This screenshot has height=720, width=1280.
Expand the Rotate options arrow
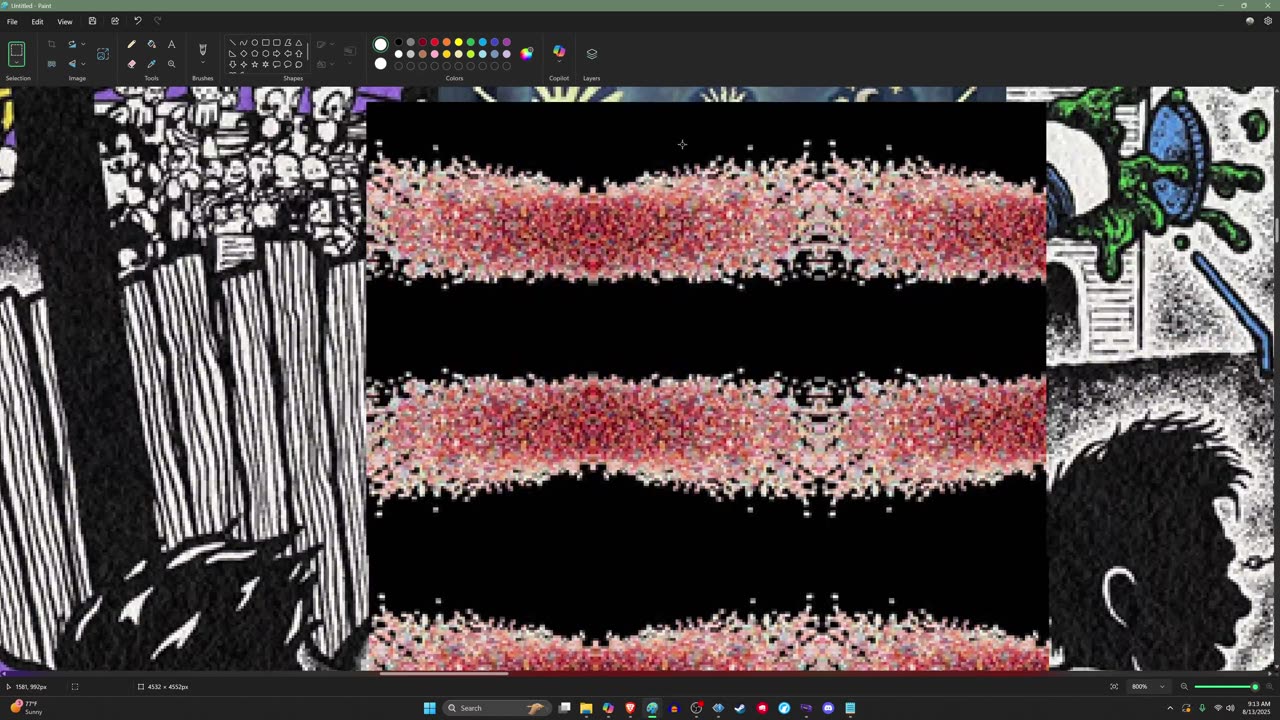(82, 44)
